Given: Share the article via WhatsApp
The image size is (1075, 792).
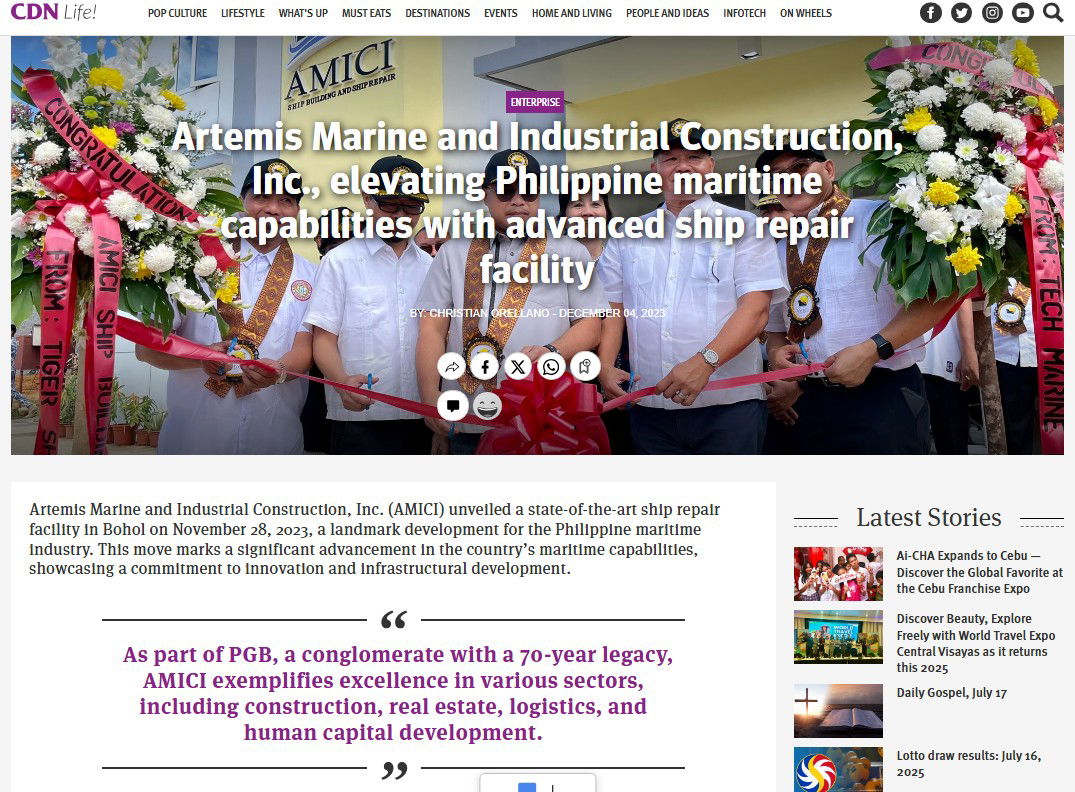Looking at the screenshot, I should tap(551, 367).
